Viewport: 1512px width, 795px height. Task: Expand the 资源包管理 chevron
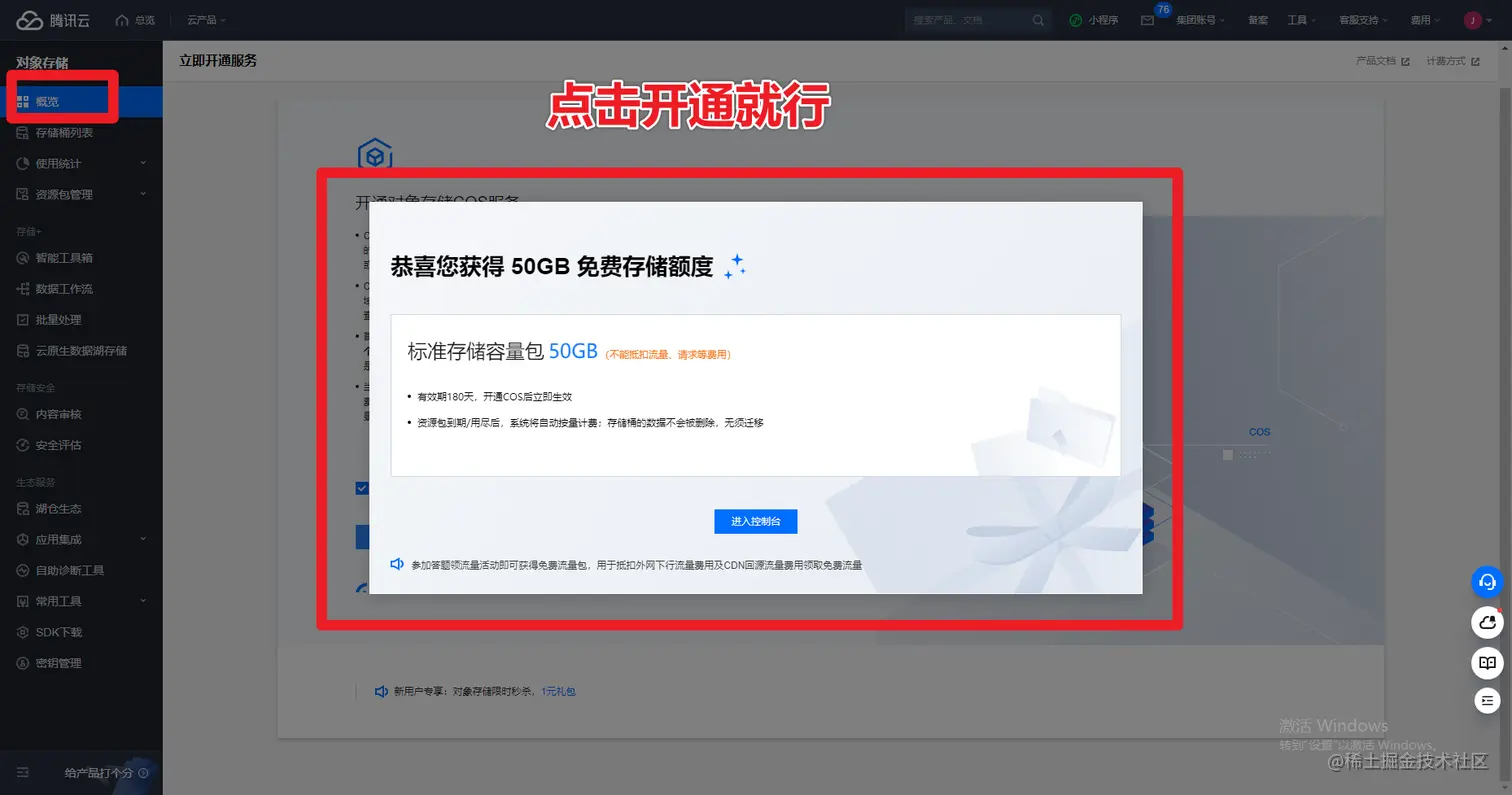point(143,194)
